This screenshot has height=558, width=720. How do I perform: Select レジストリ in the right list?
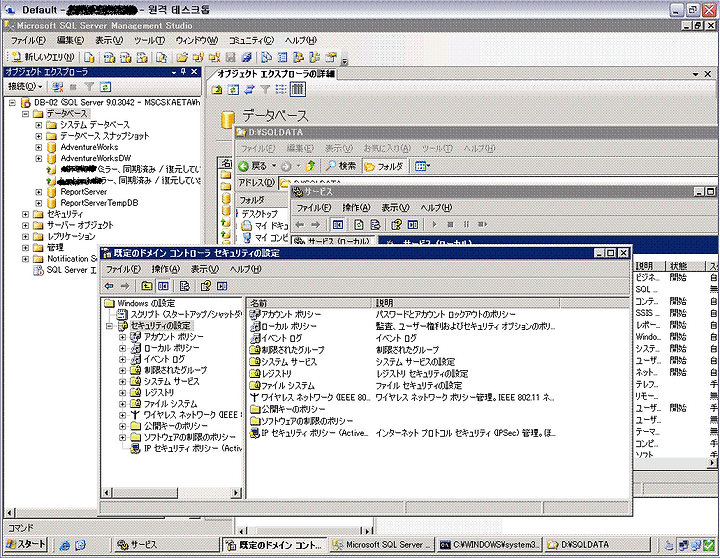click(x=276, y=373)
